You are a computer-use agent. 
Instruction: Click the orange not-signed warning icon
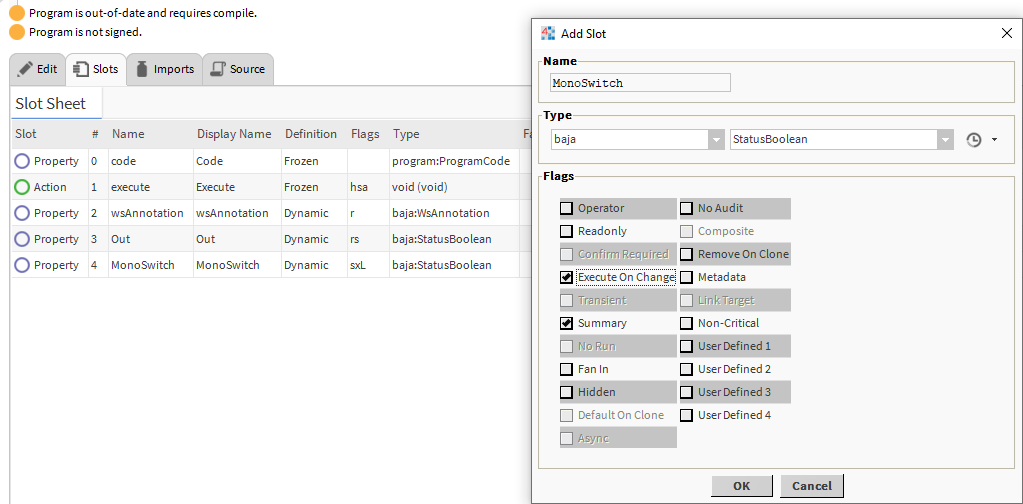pyautogui.click(x=16, y=31)
